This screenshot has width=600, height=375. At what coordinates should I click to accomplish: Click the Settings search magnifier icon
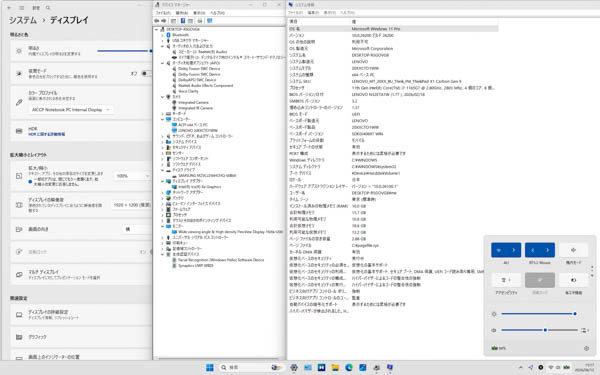click(x=48, y=8)
